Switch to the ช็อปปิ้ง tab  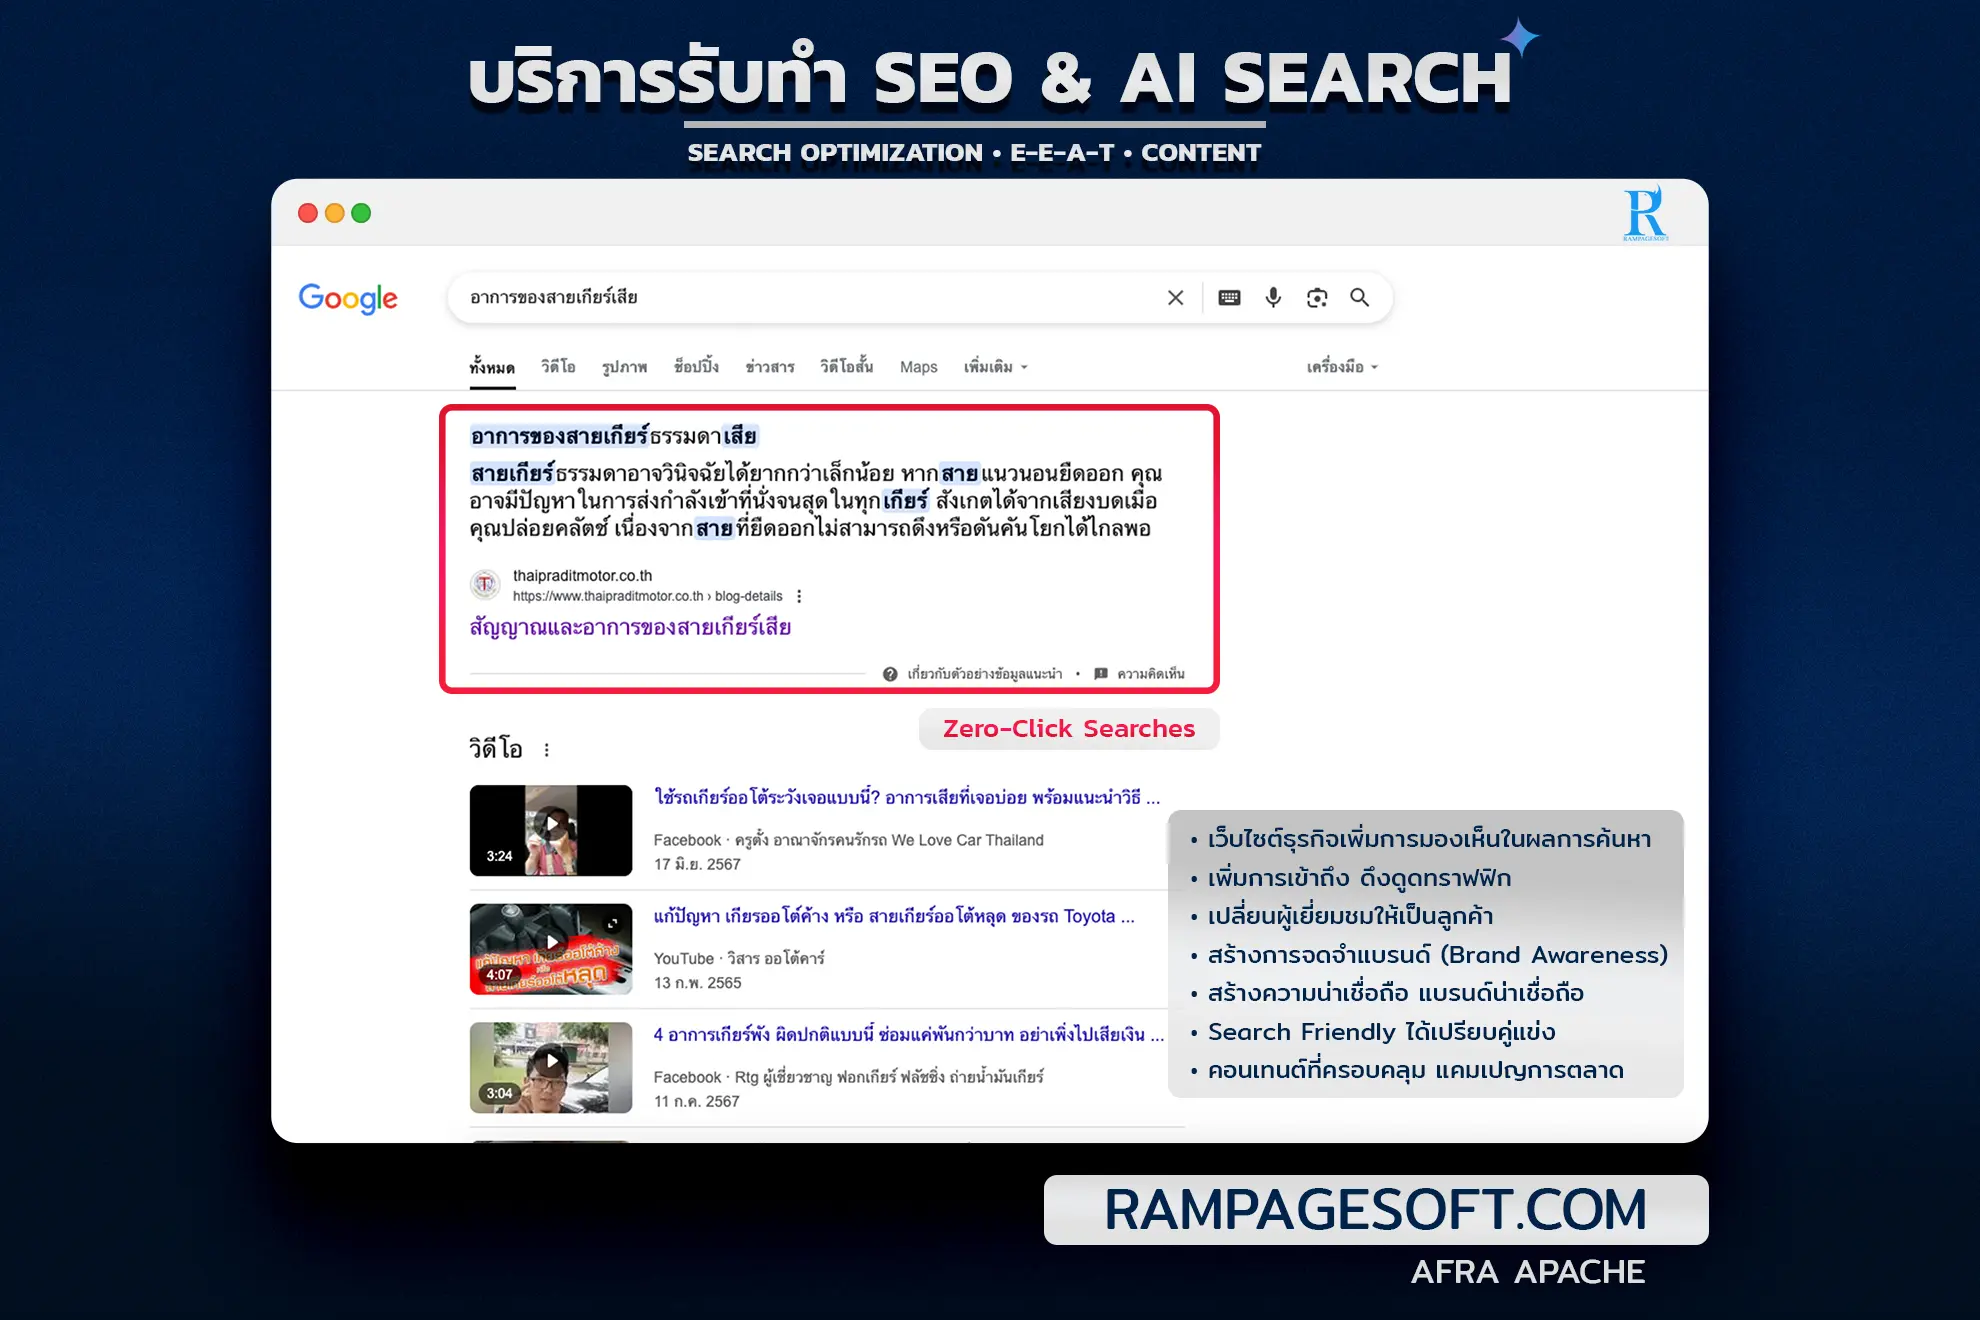coord(696,366)
